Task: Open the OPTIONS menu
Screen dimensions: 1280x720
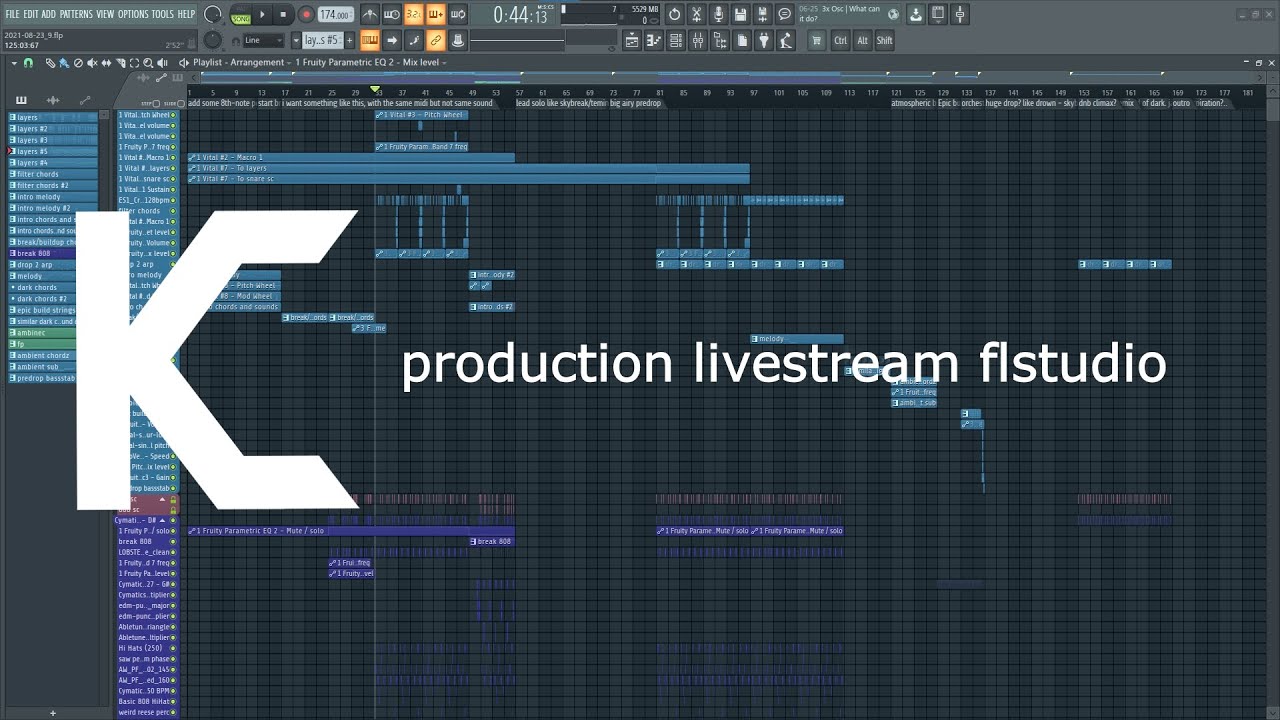Action: (133, 14)
